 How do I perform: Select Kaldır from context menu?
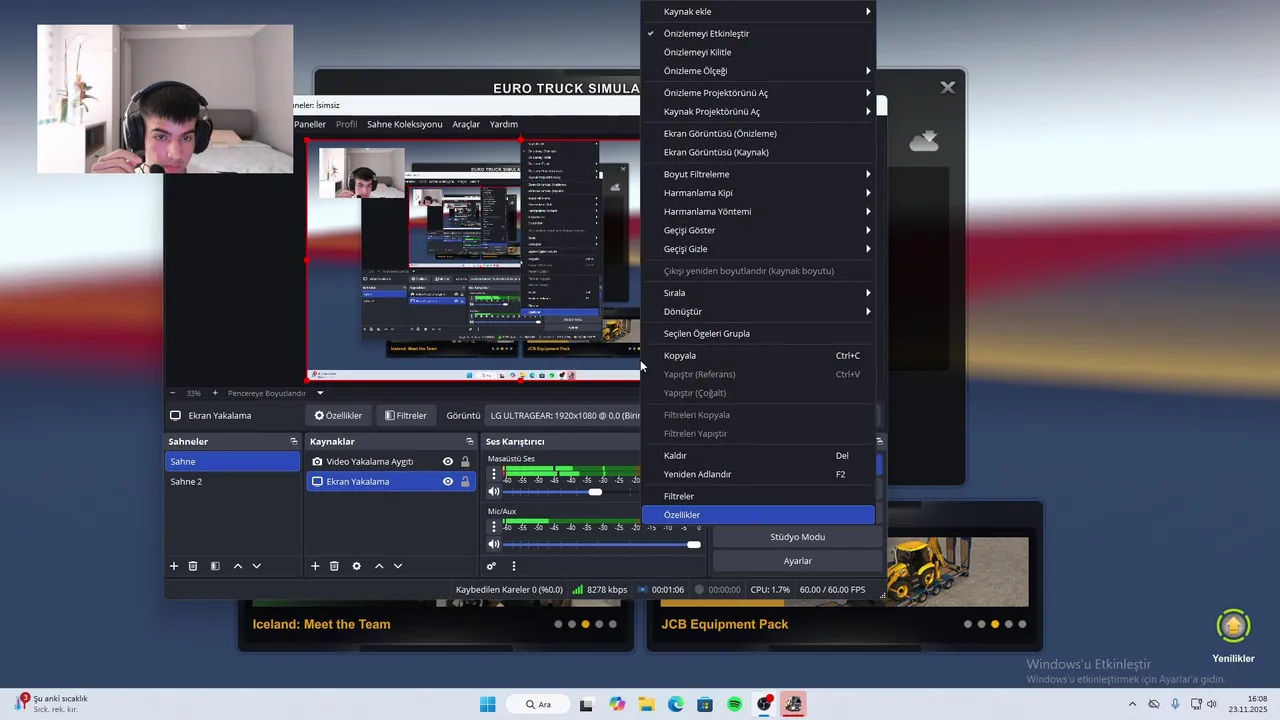click(759, 455)
